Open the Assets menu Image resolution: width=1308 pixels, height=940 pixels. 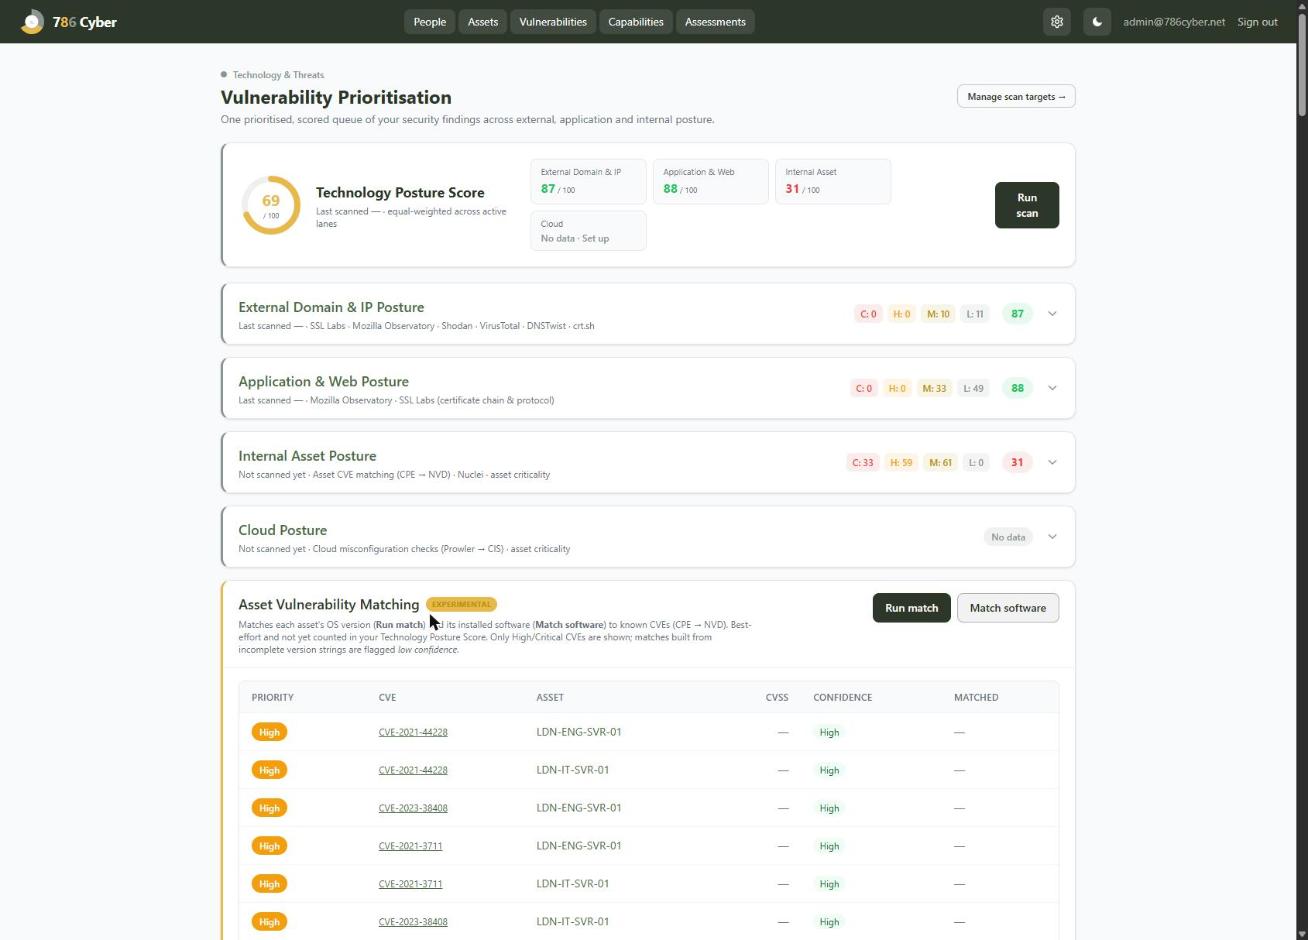[483, 21]
